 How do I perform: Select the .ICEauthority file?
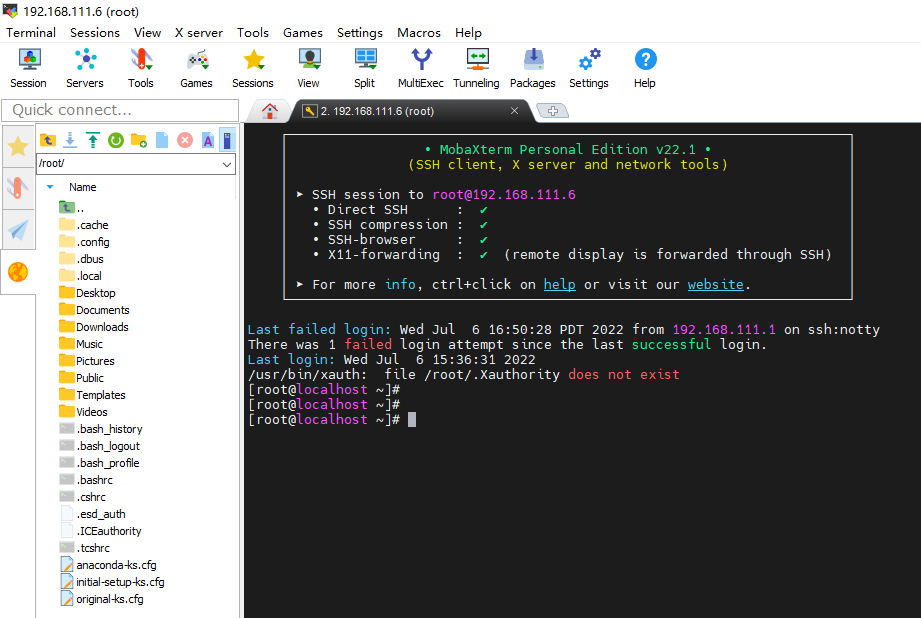coord(101,531)
